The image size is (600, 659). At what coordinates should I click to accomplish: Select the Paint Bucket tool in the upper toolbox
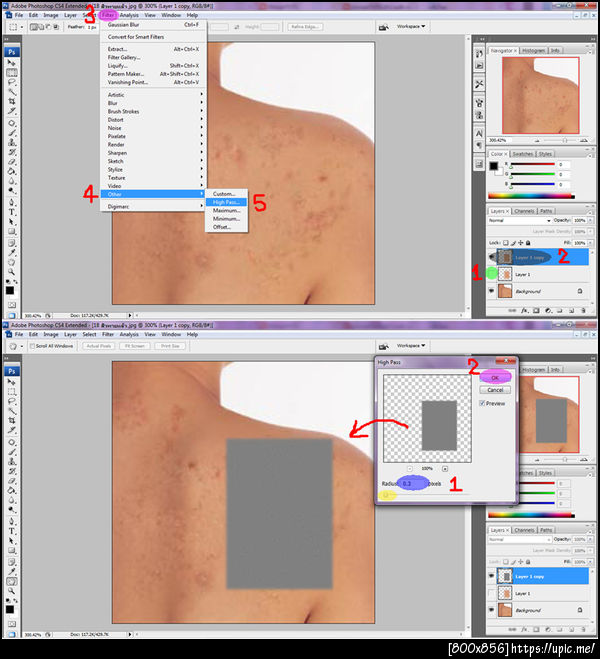pyautogui.click(x=11, y=172)
